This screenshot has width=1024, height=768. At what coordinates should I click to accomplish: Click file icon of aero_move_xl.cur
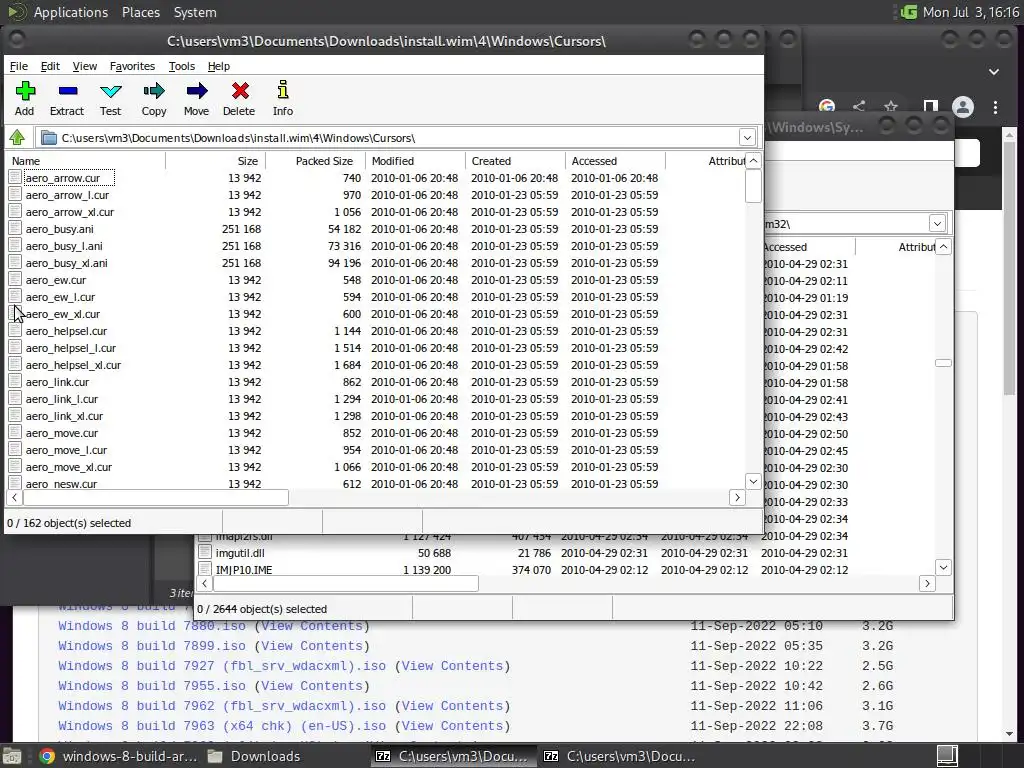(15, 466)
